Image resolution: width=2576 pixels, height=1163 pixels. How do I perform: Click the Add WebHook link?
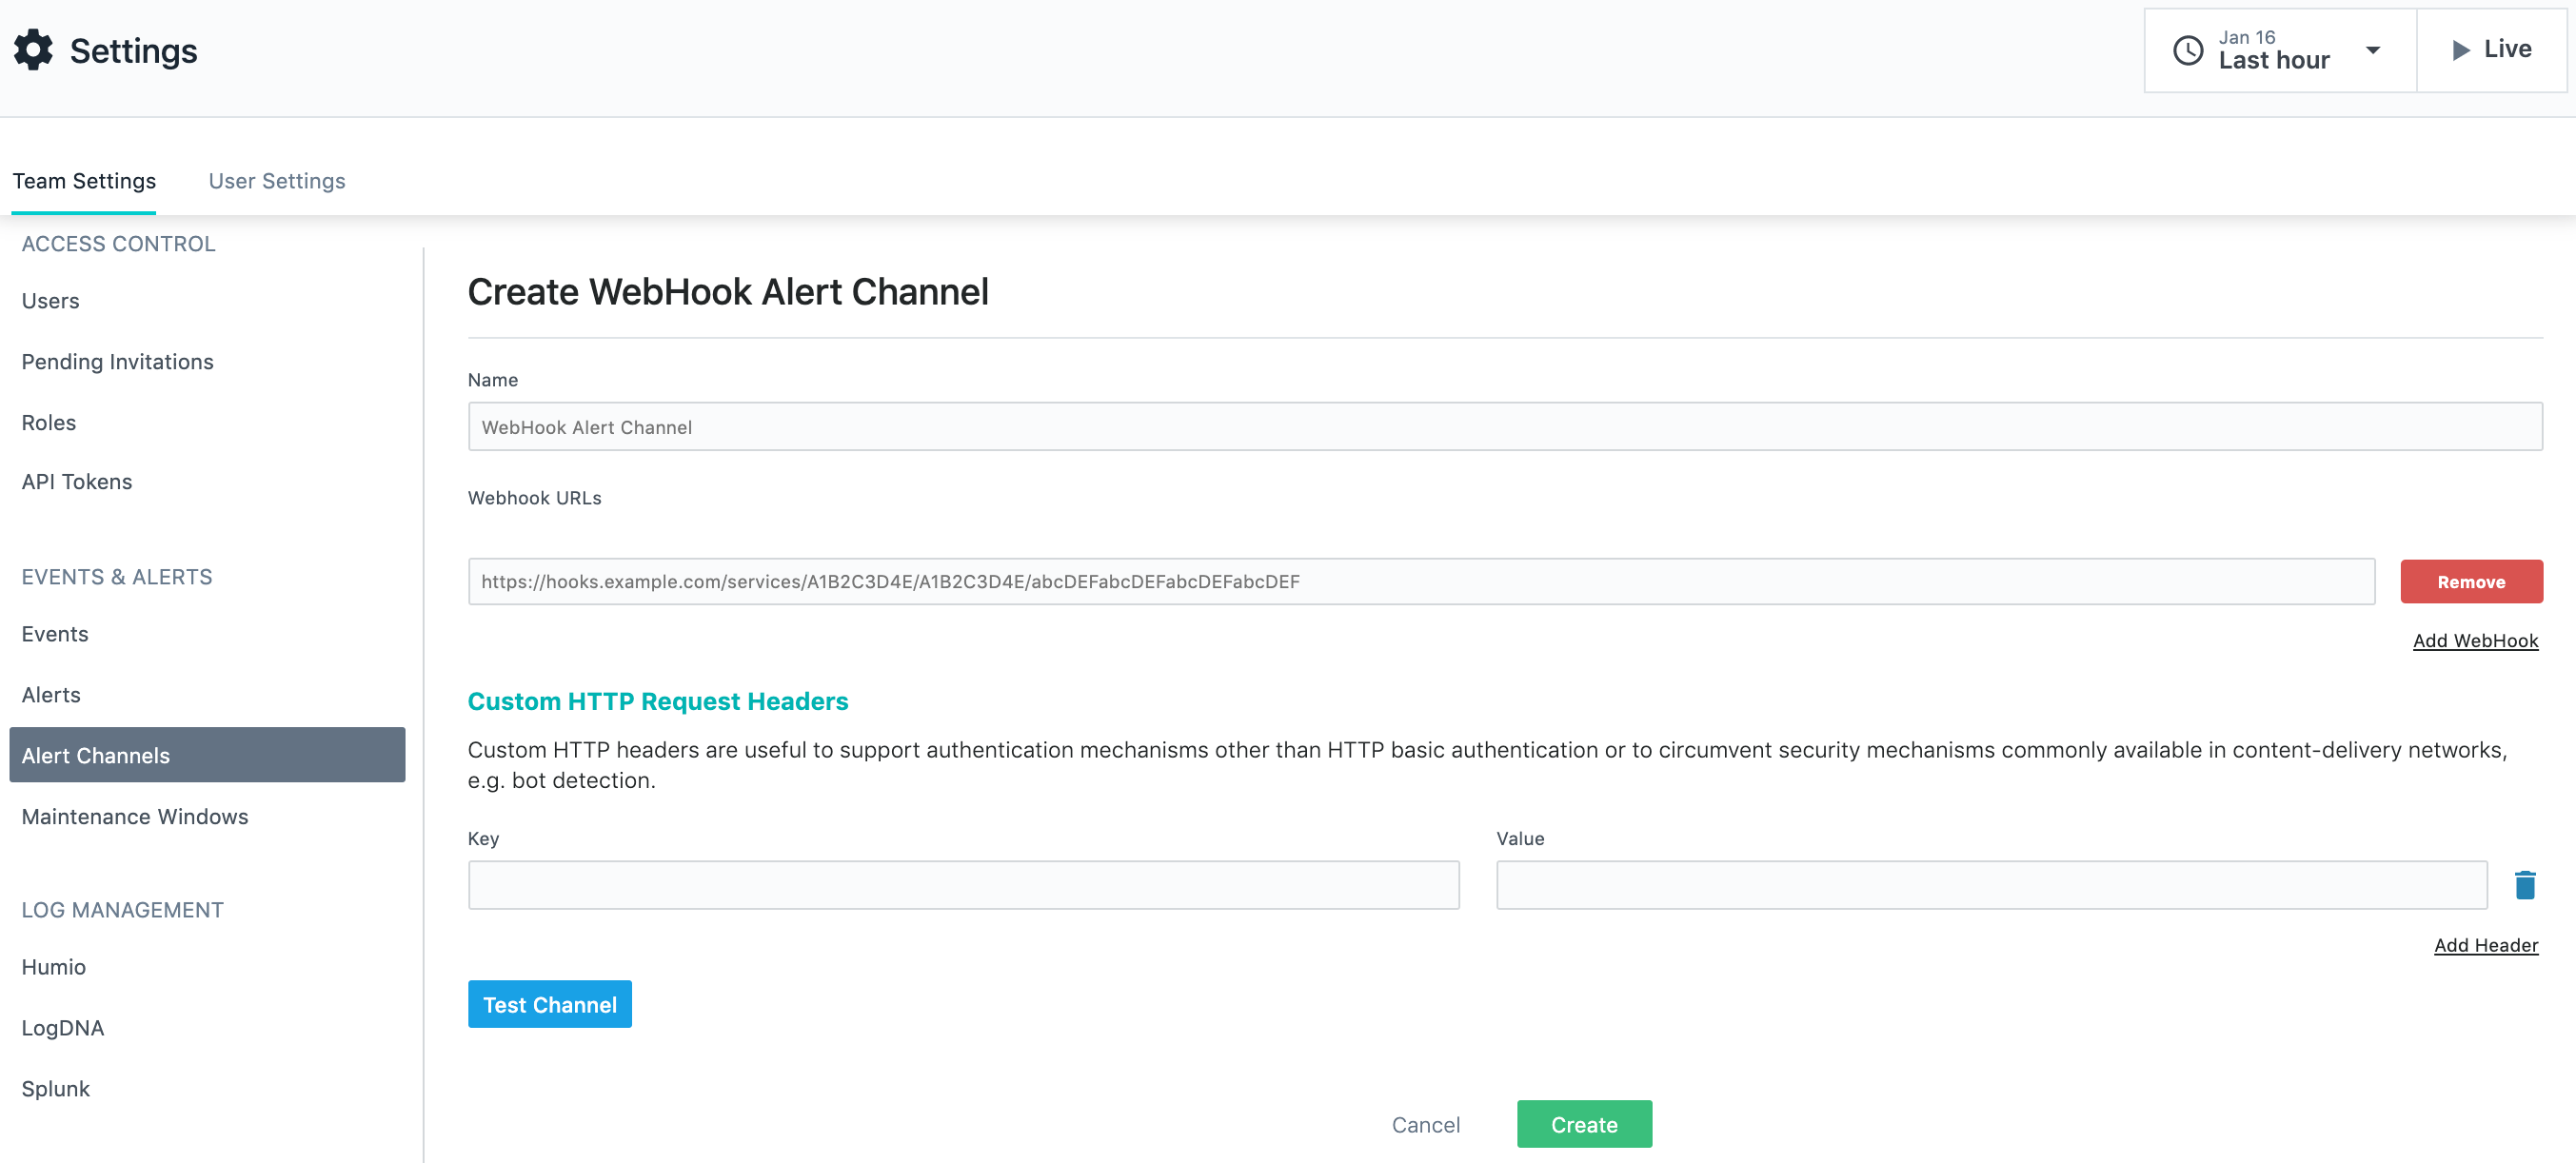(x=2474, y=641)
